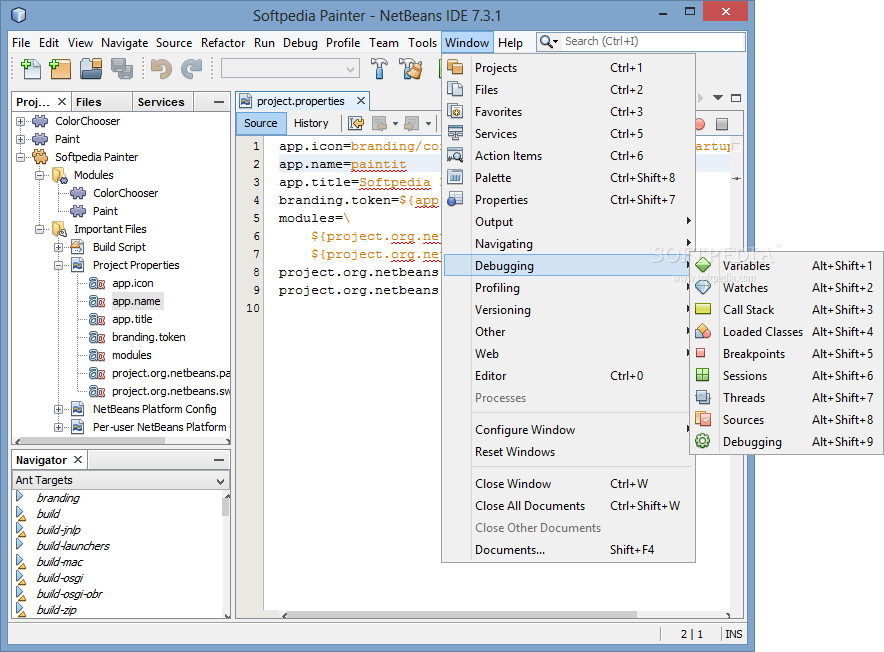
Task: Click the New File toolbar icon
Action: tap(31, 69)
